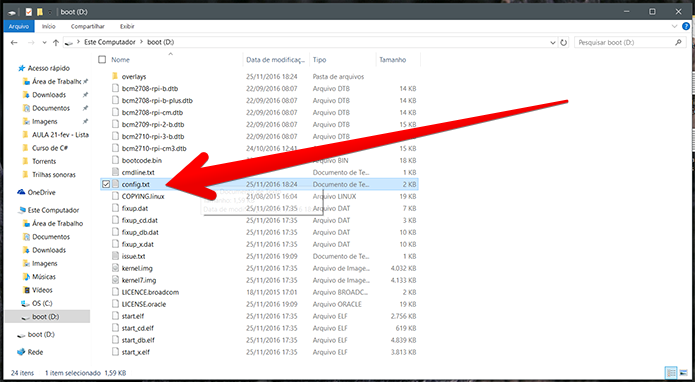Click the New Folder icon in the title bar
This screenshot has height=382, width=695.
40,12
